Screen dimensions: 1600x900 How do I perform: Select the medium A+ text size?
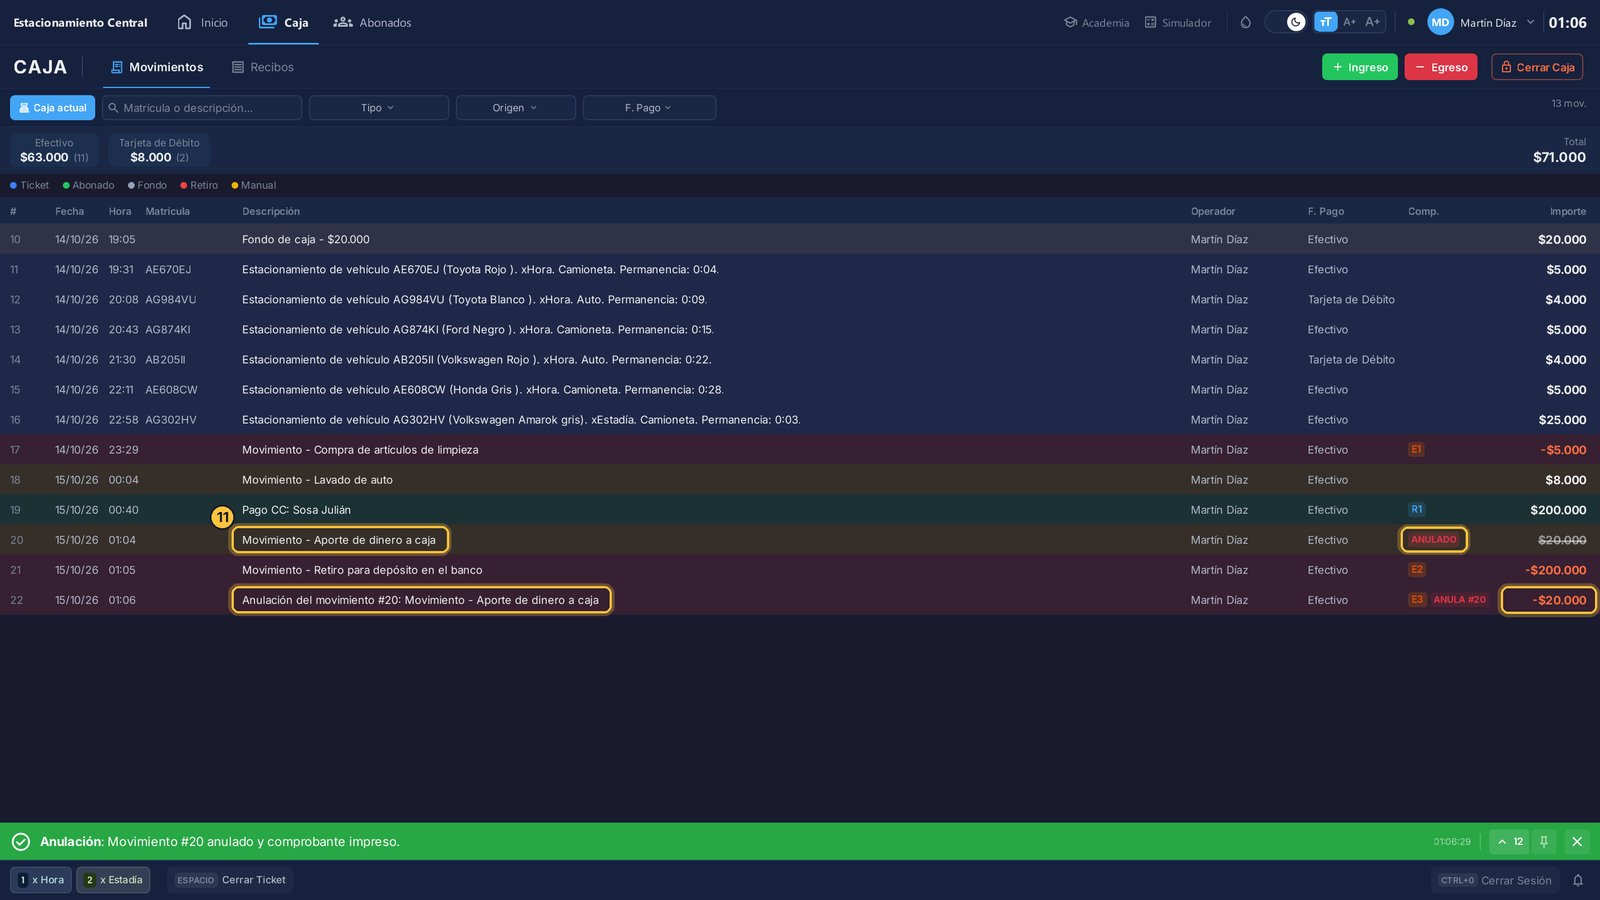coord(1349,22)
